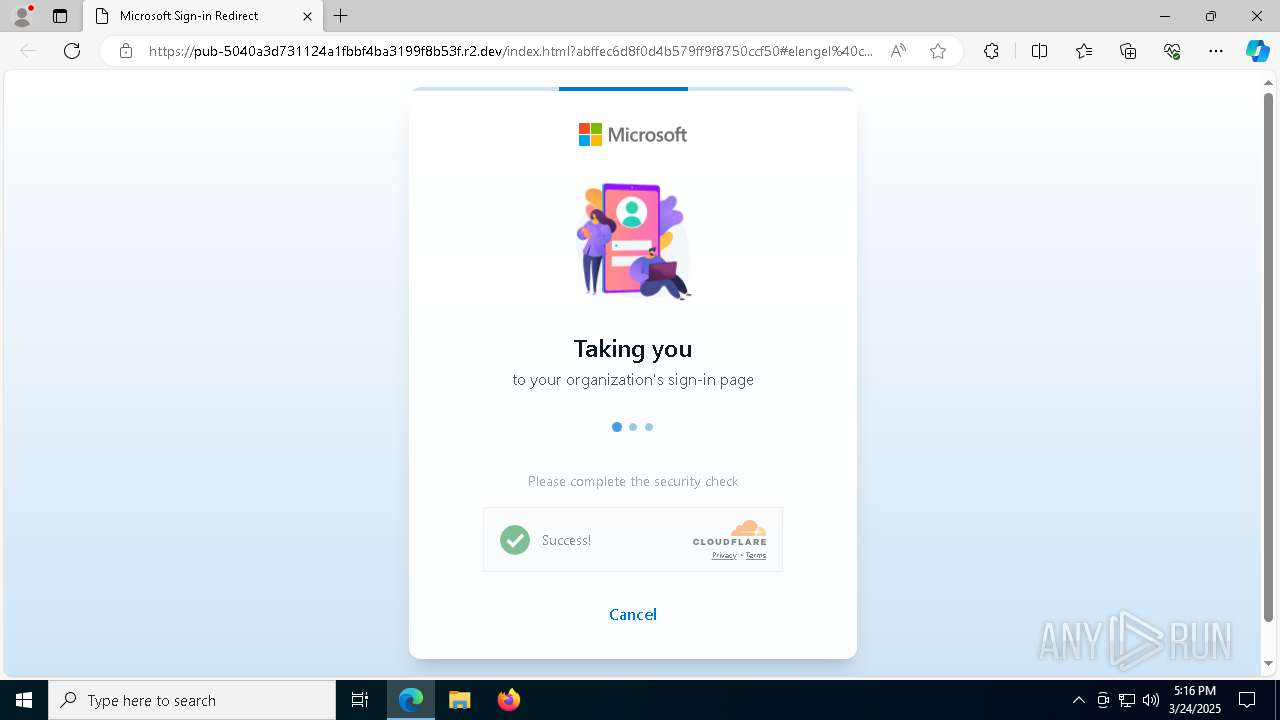Open Browser essentials heart icon
The width and height of the screenshot is (1280, 720).
pyautogui.click(x=1172, y=51)
